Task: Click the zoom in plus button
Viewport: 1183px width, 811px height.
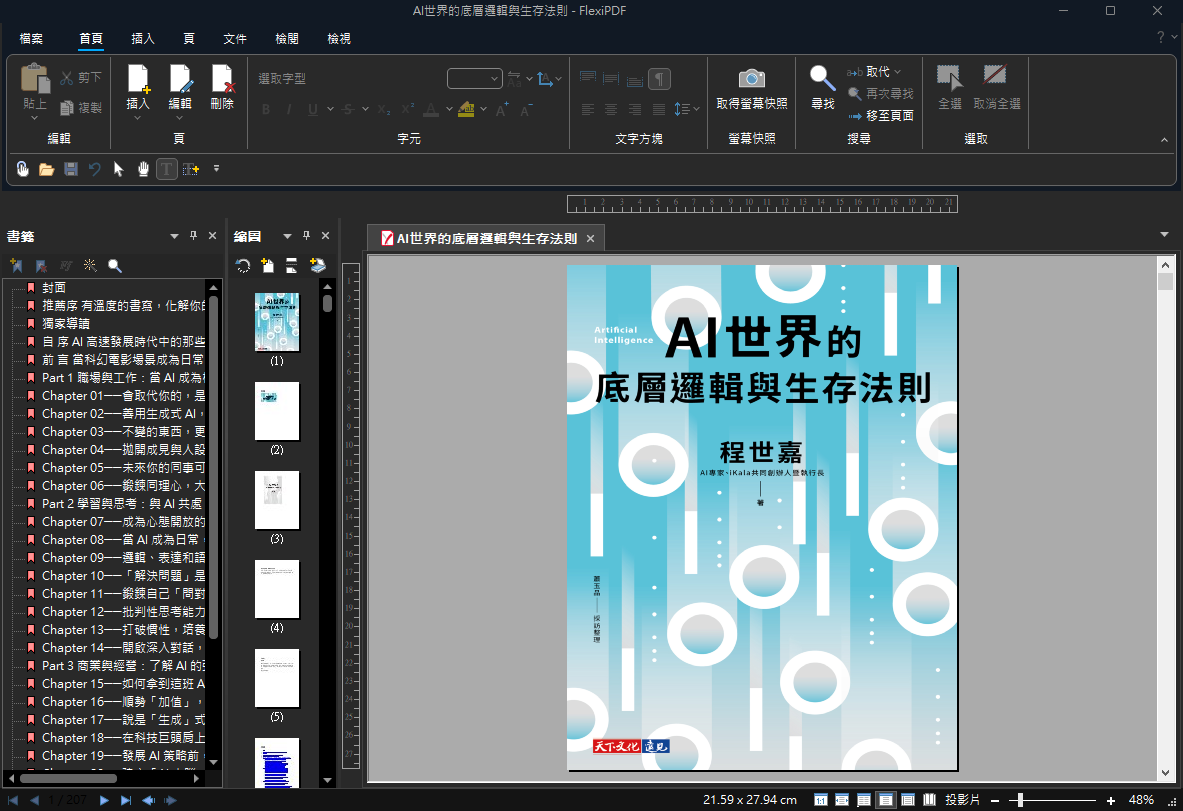Action: 1111,800
